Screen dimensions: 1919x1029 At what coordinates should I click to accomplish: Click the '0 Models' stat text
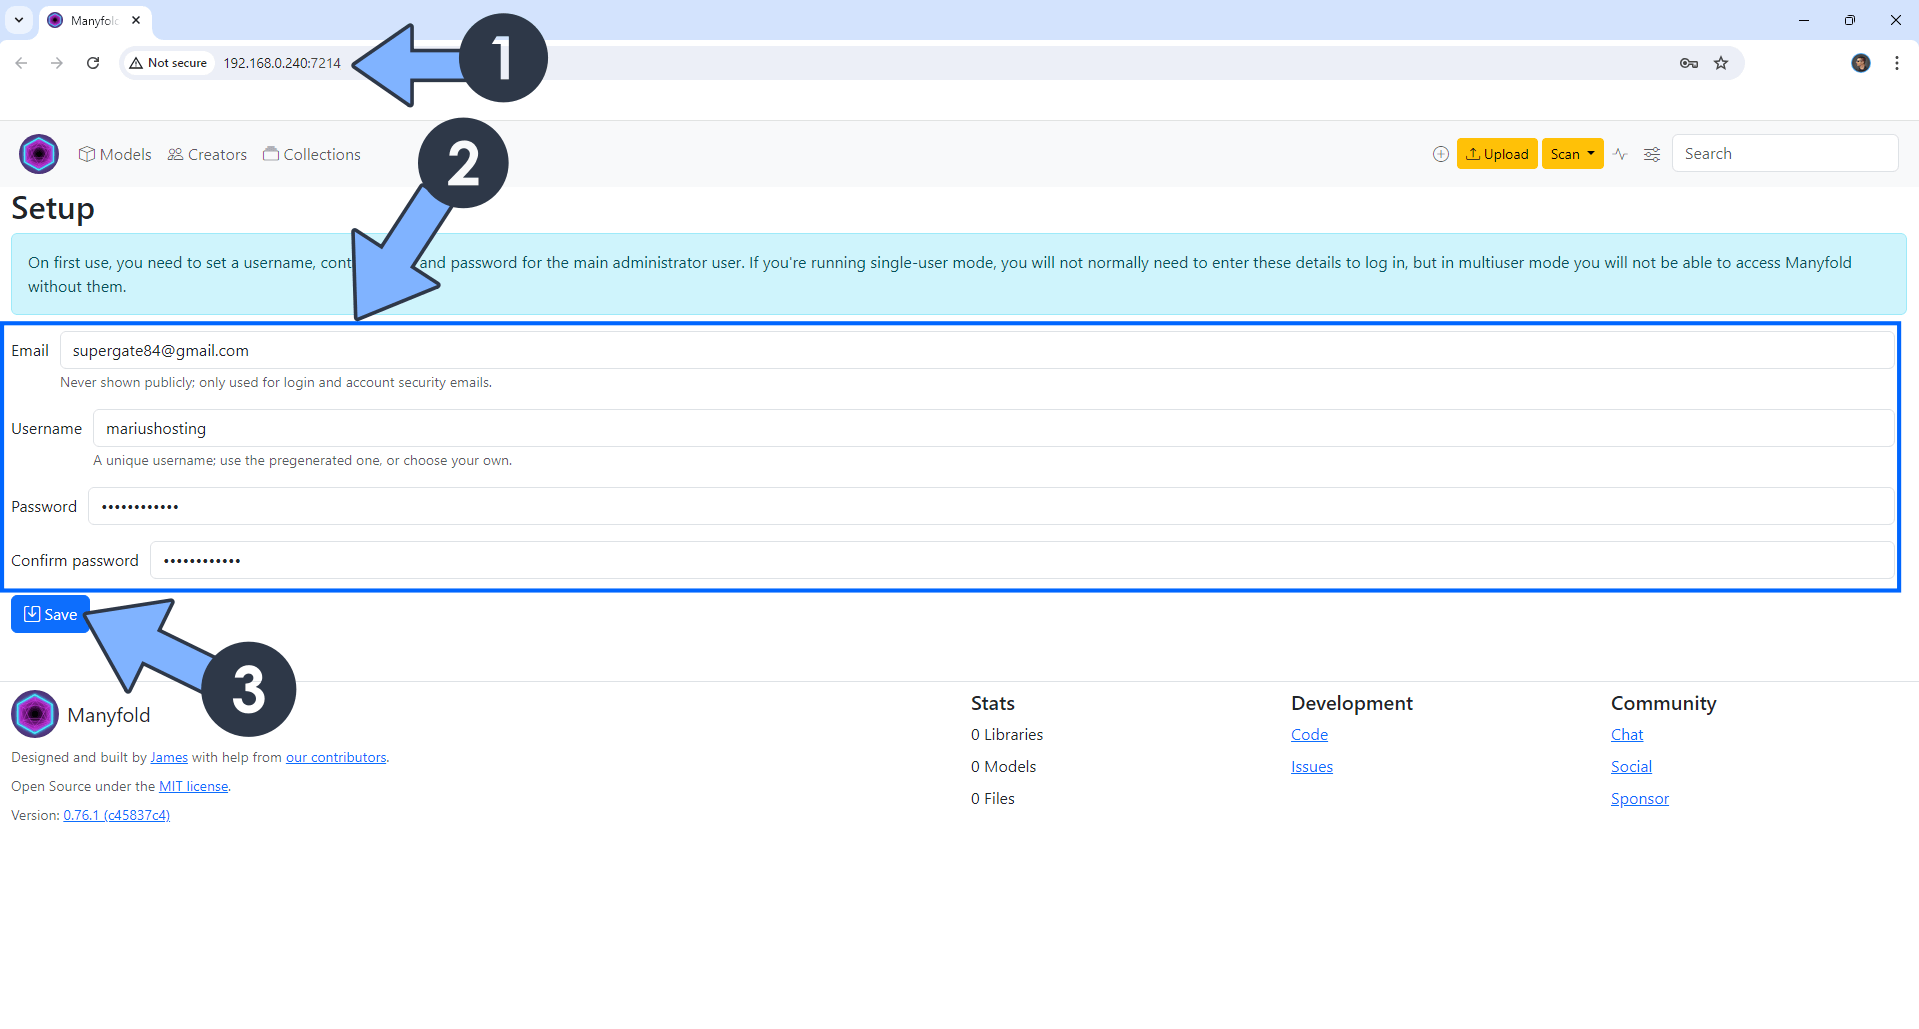coord(1003,767)
